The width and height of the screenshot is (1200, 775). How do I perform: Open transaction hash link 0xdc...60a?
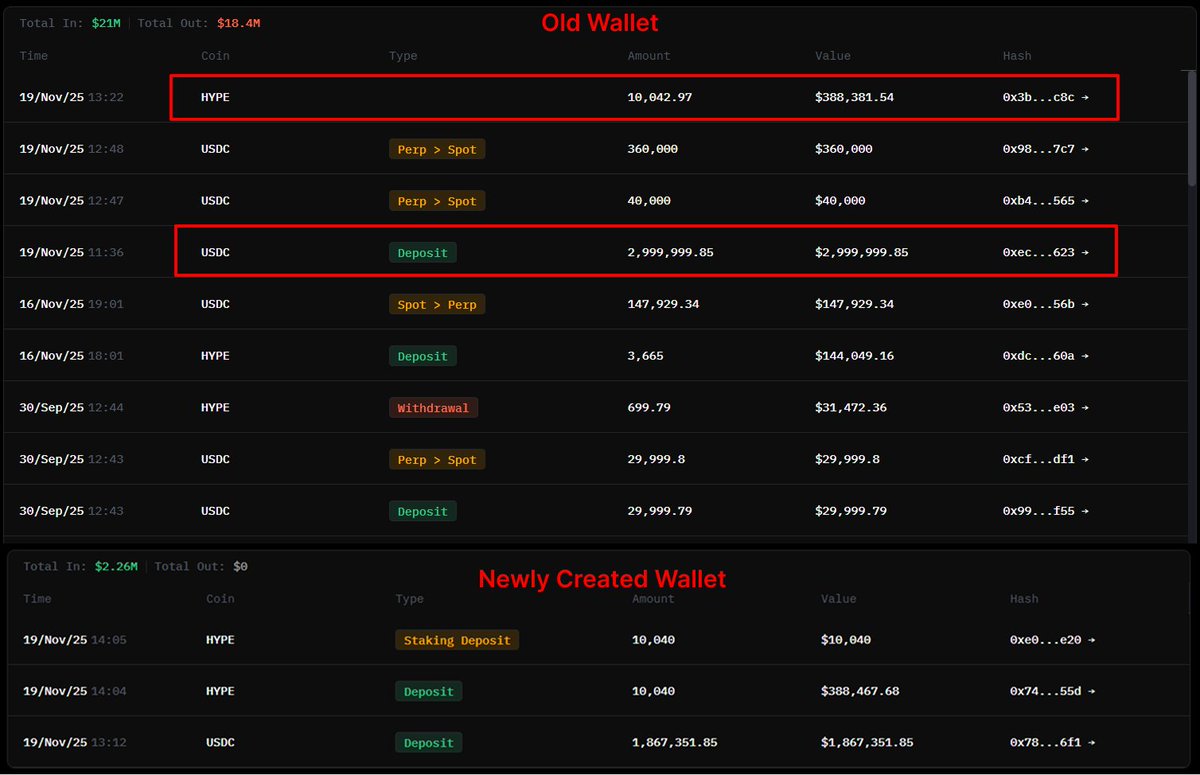pyautogui.click(x=1038, y=356)
